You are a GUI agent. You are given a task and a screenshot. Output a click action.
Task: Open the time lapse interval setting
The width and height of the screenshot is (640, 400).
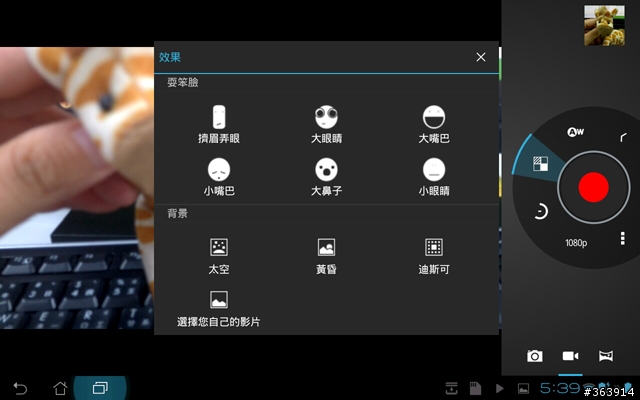(x=541, y=211)
